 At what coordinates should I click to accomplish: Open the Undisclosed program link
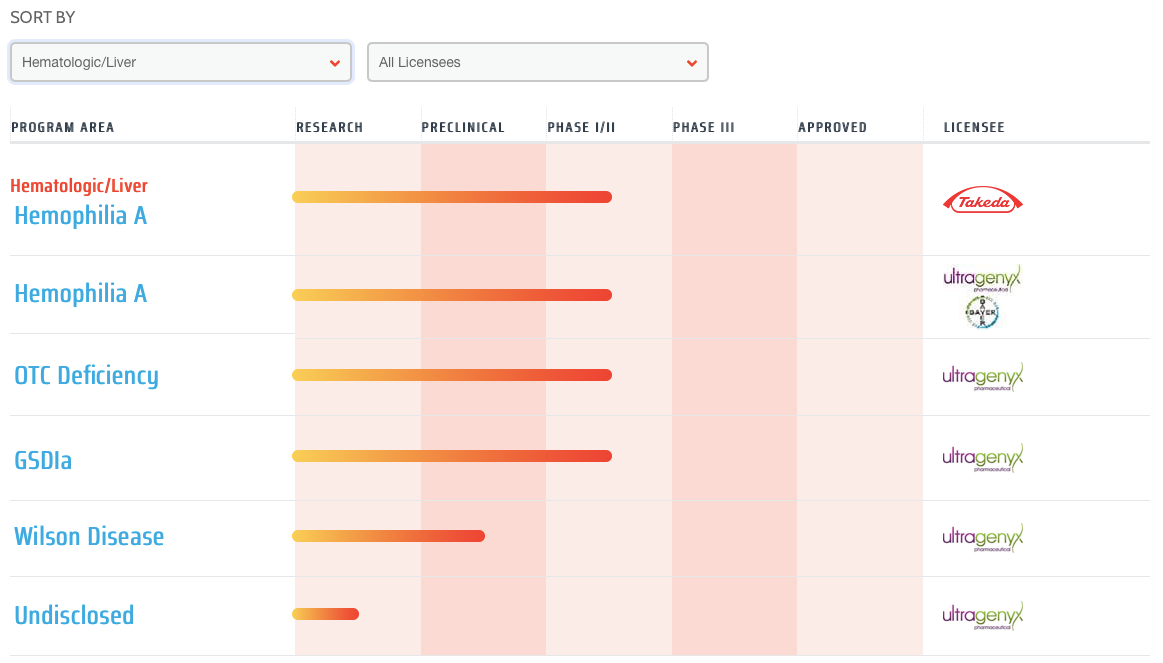point(74,615)
